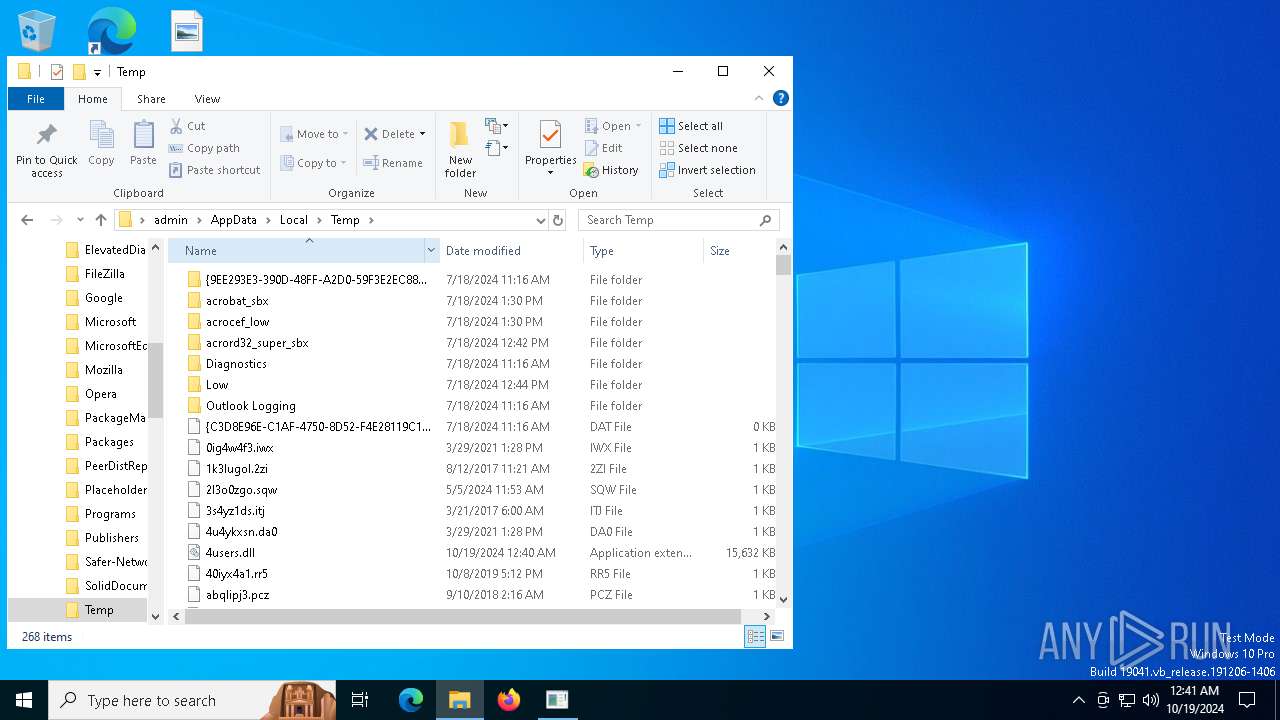Screen dimensions: 1280x720
Task: Select the 2l3o0zgo.sqw file
Action: pos(241,490)
